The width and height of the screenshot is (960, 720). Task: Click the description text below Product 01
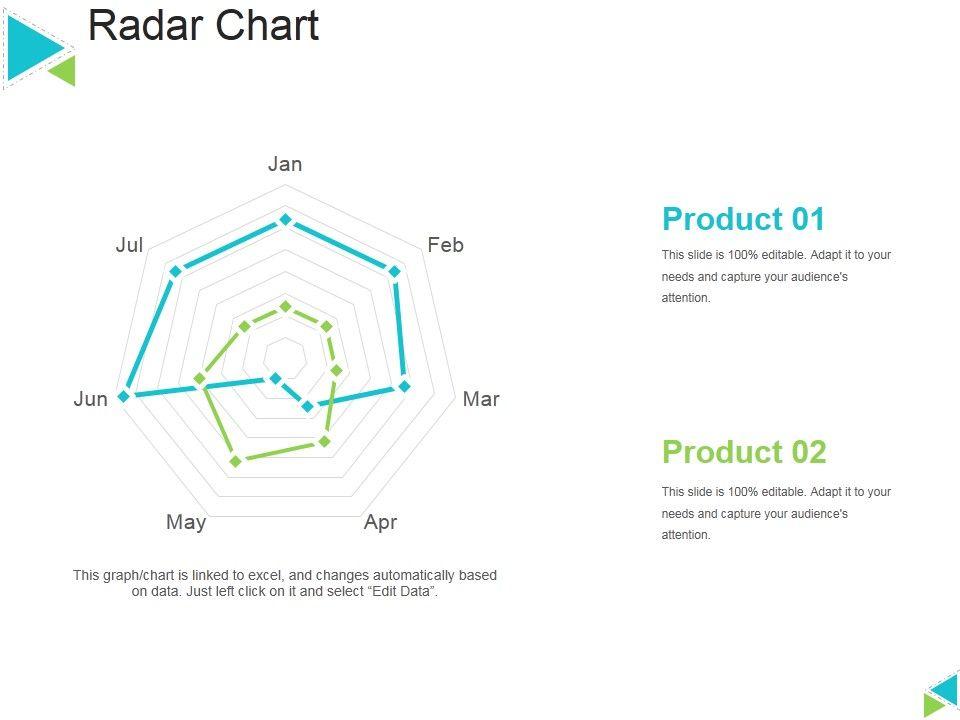776,276
